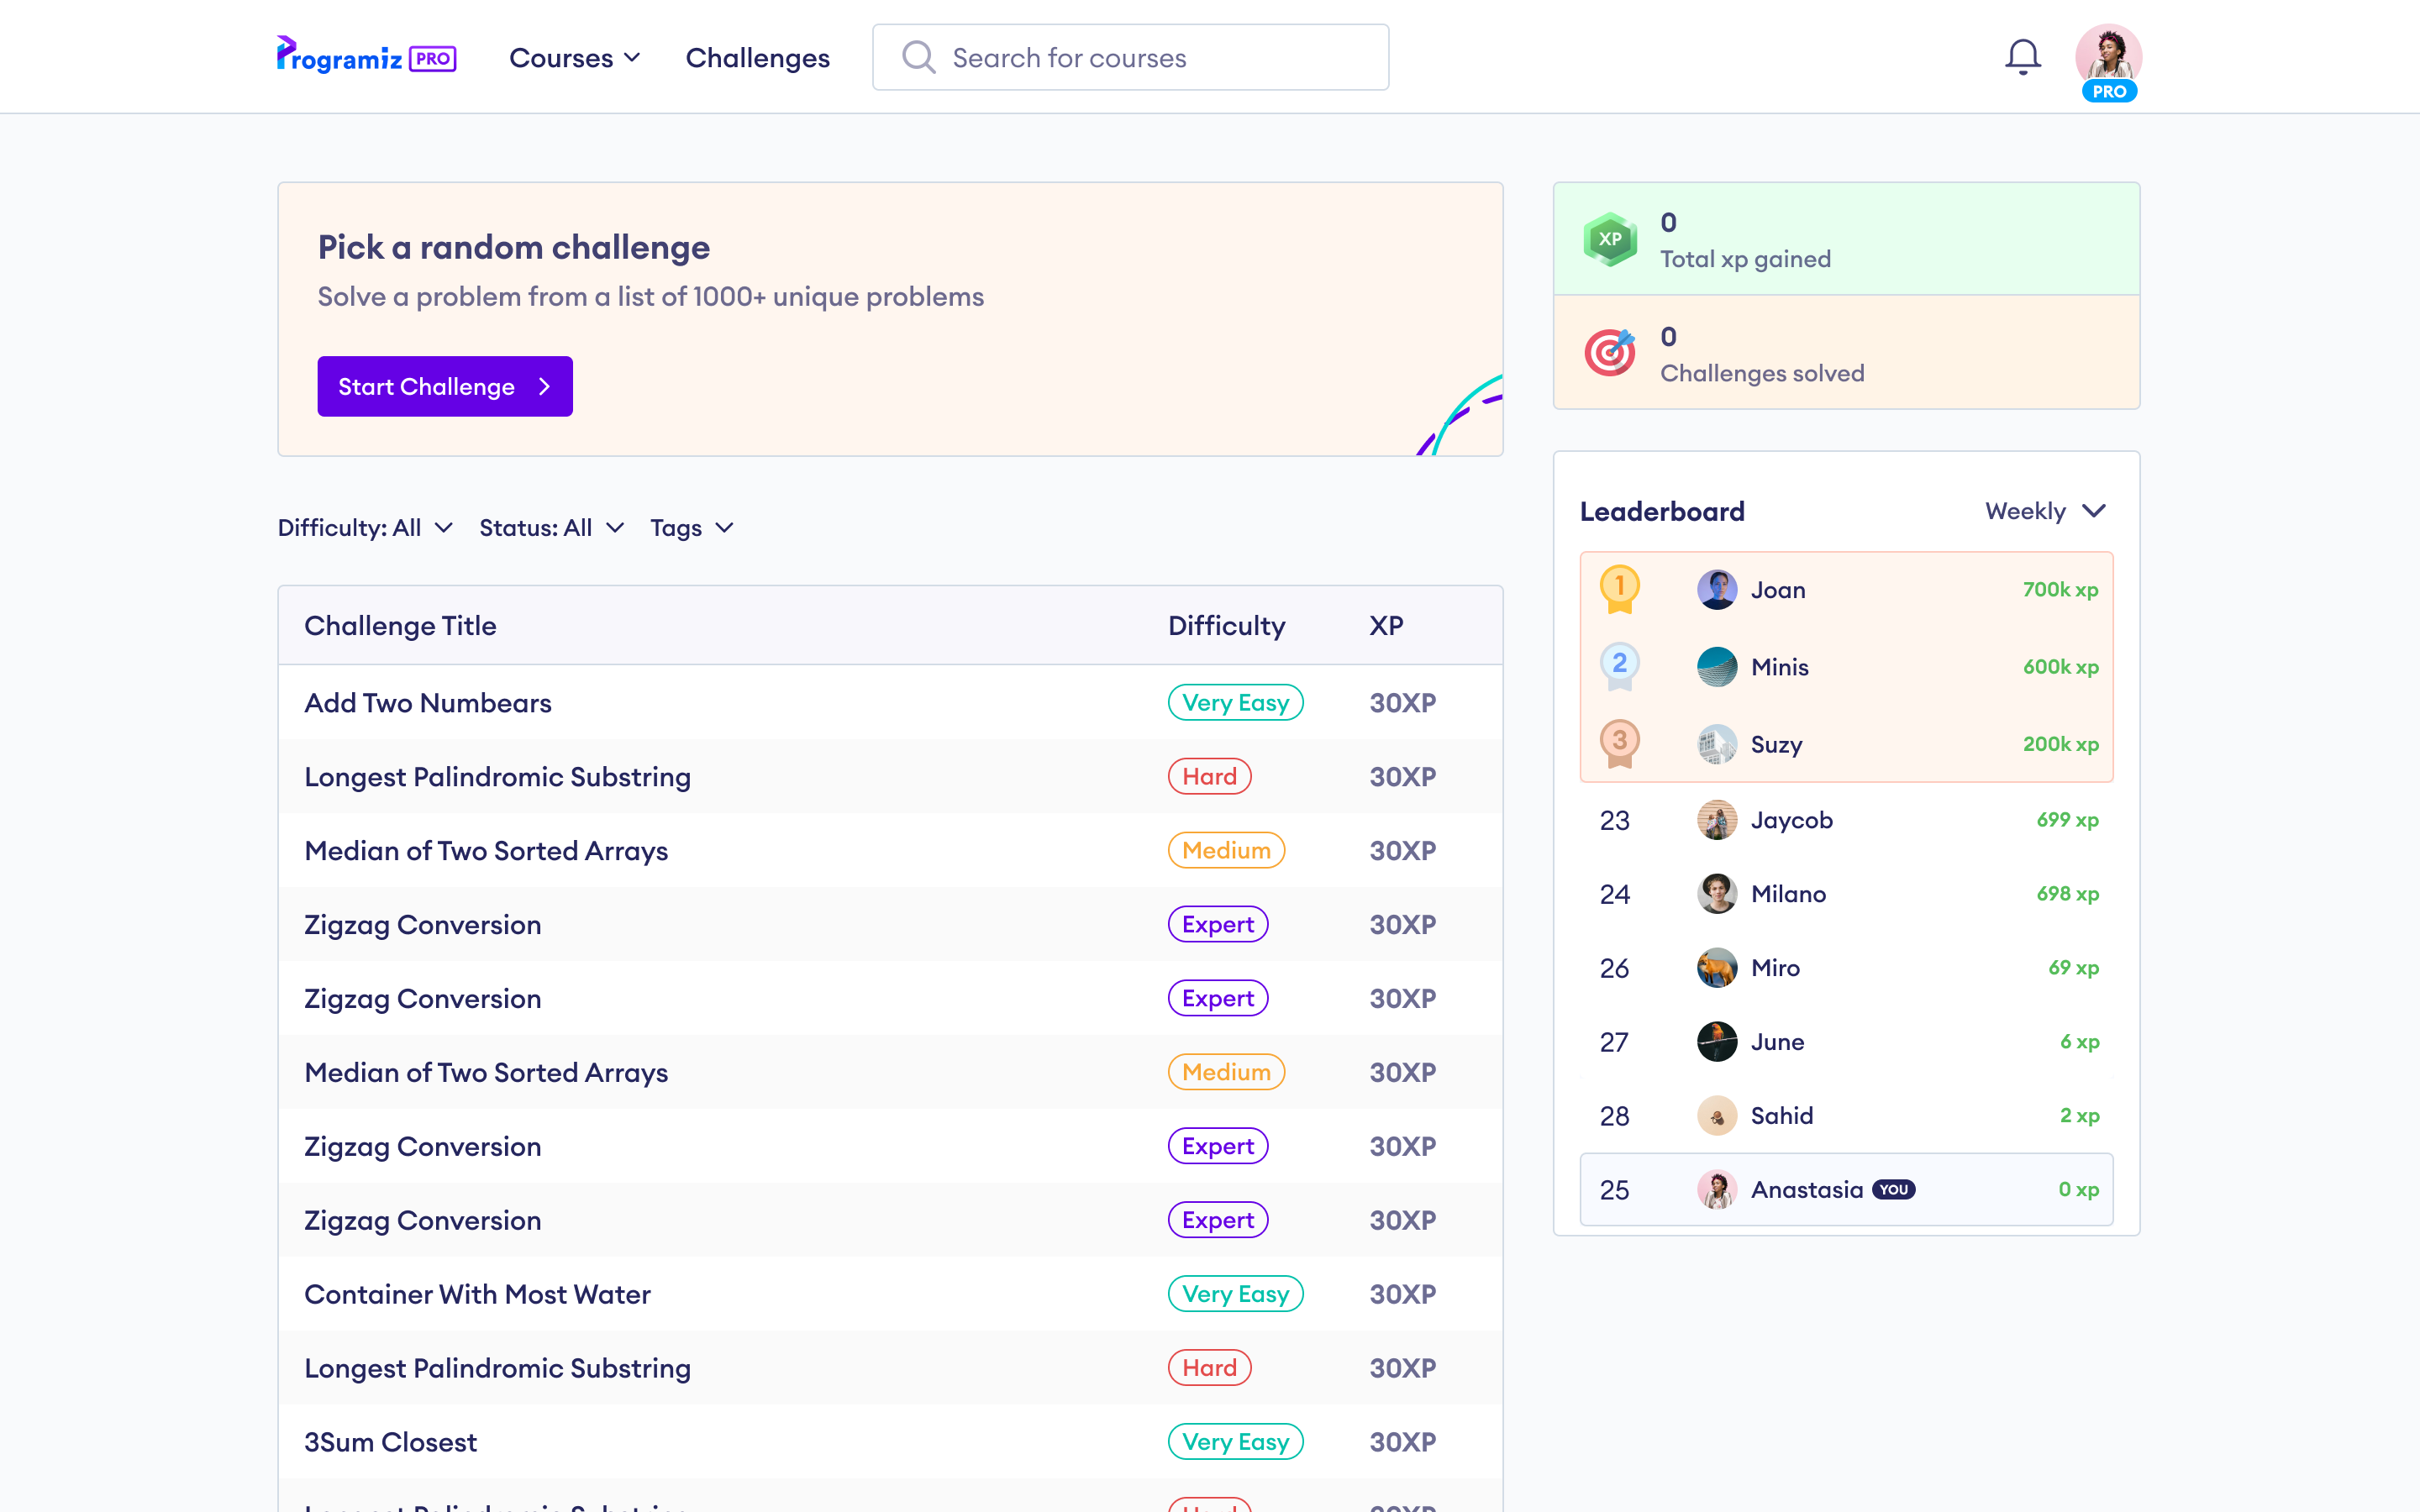
Task: Click the Total xp gained label
Action: (1745, 259)
